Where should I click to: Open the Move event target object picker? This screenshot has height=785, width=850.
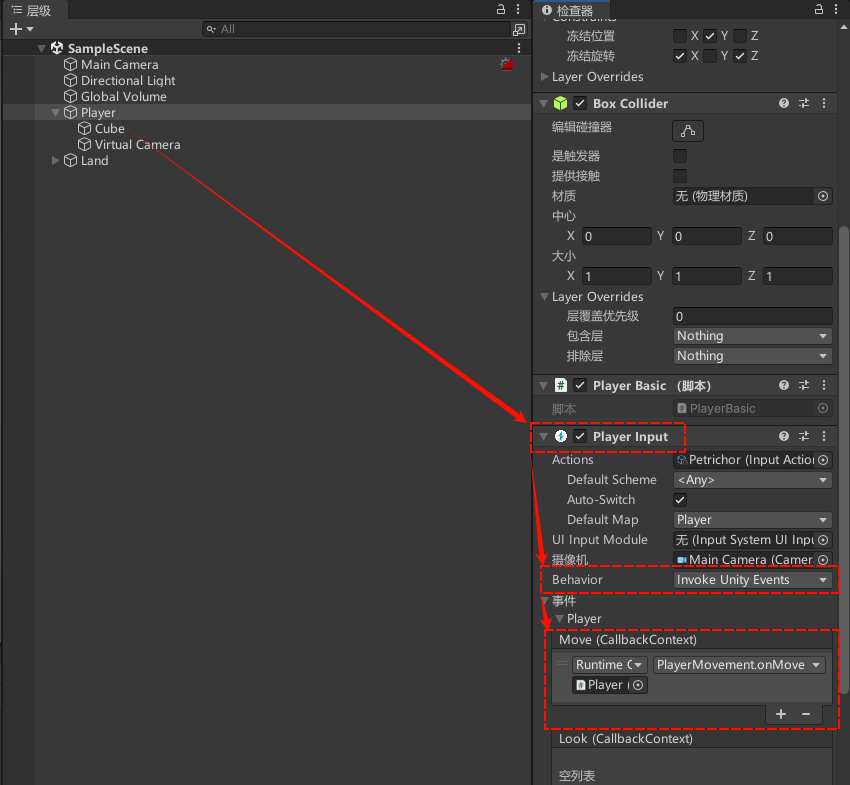638,685
